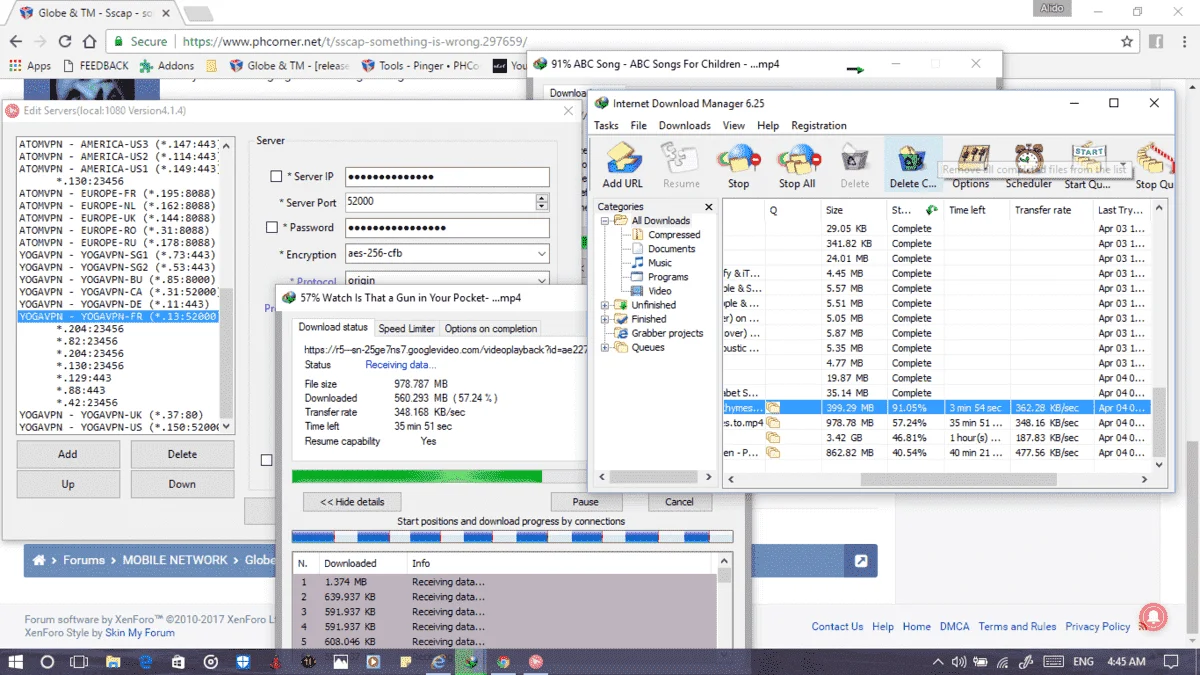The image size is (1200, 675).
Task: Click the scroll-down arrow of the IDM downloads list
Action: tap(1160, 465)
